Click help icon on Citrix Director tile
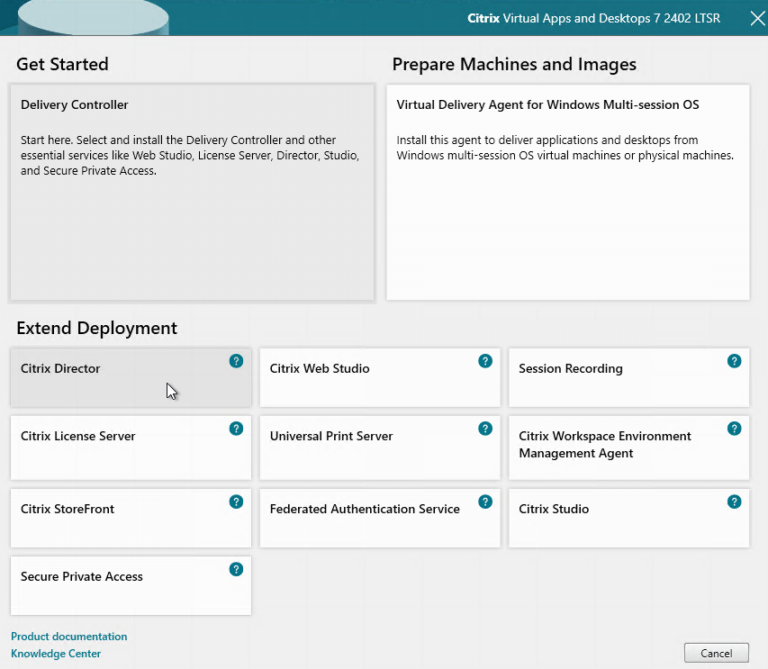 tap(236, 361)
